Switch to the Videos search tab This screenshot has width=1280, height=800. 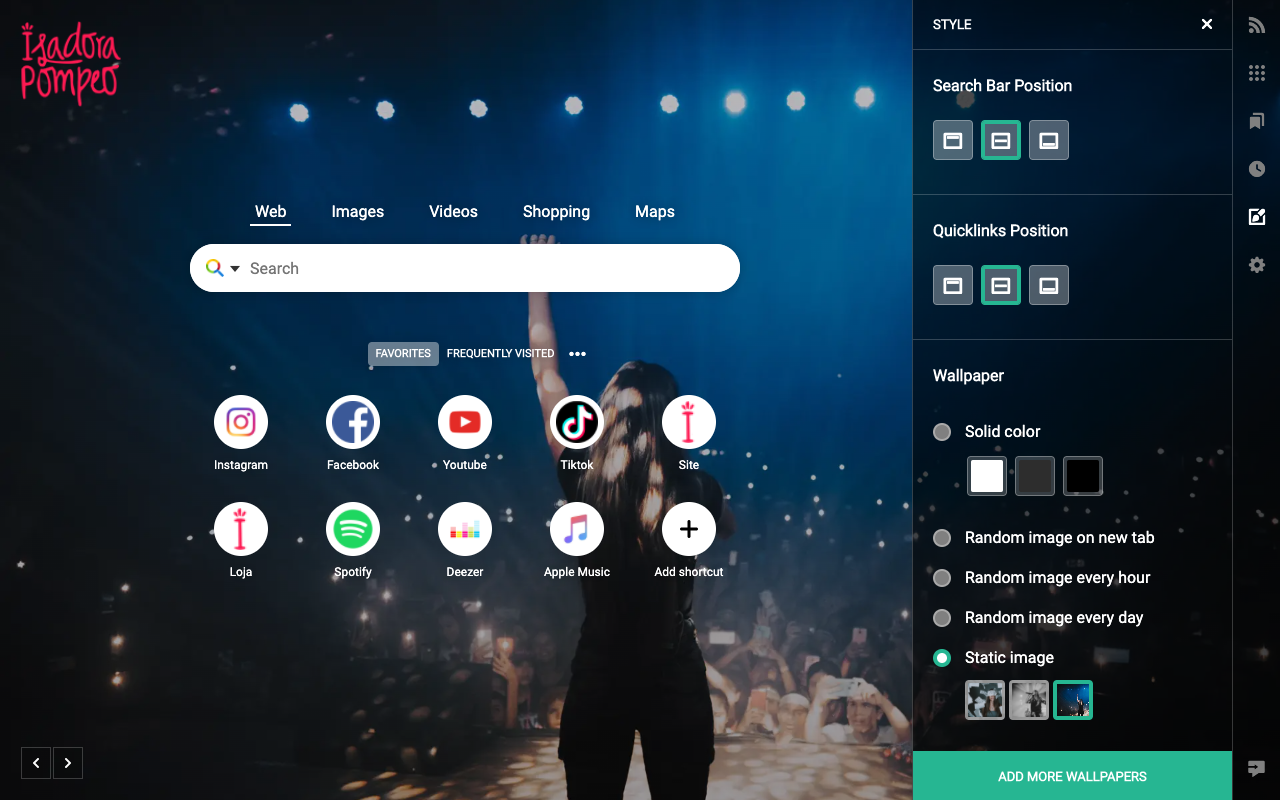(x=453, y=212)
